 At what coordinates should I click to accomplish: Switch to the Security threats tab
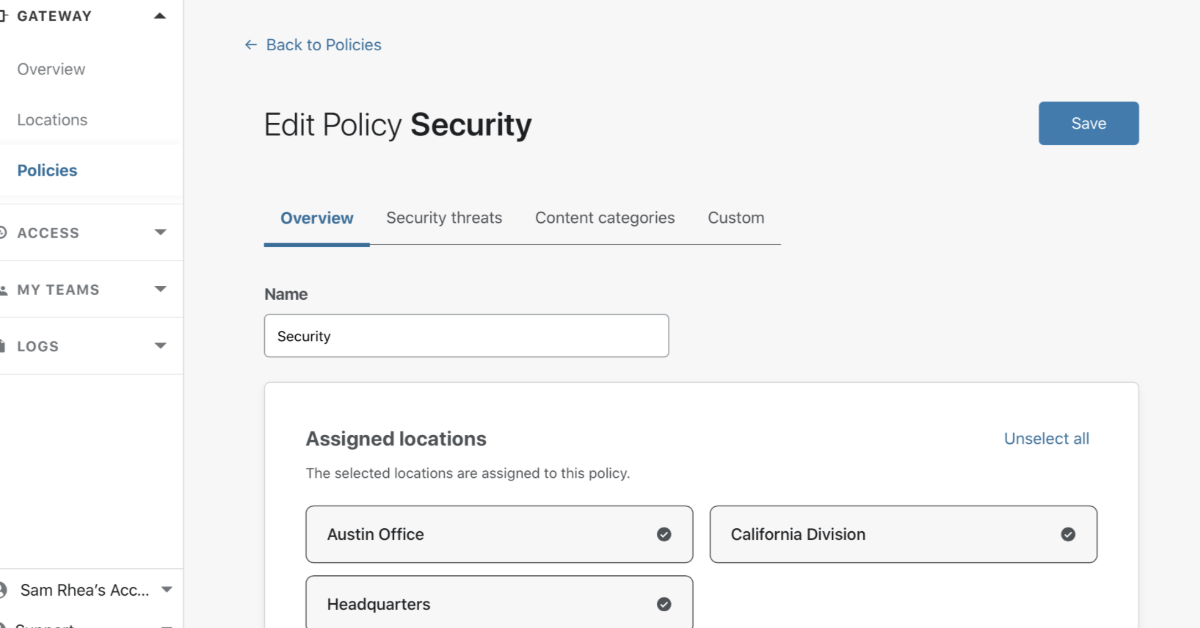[x=444, y=218]
